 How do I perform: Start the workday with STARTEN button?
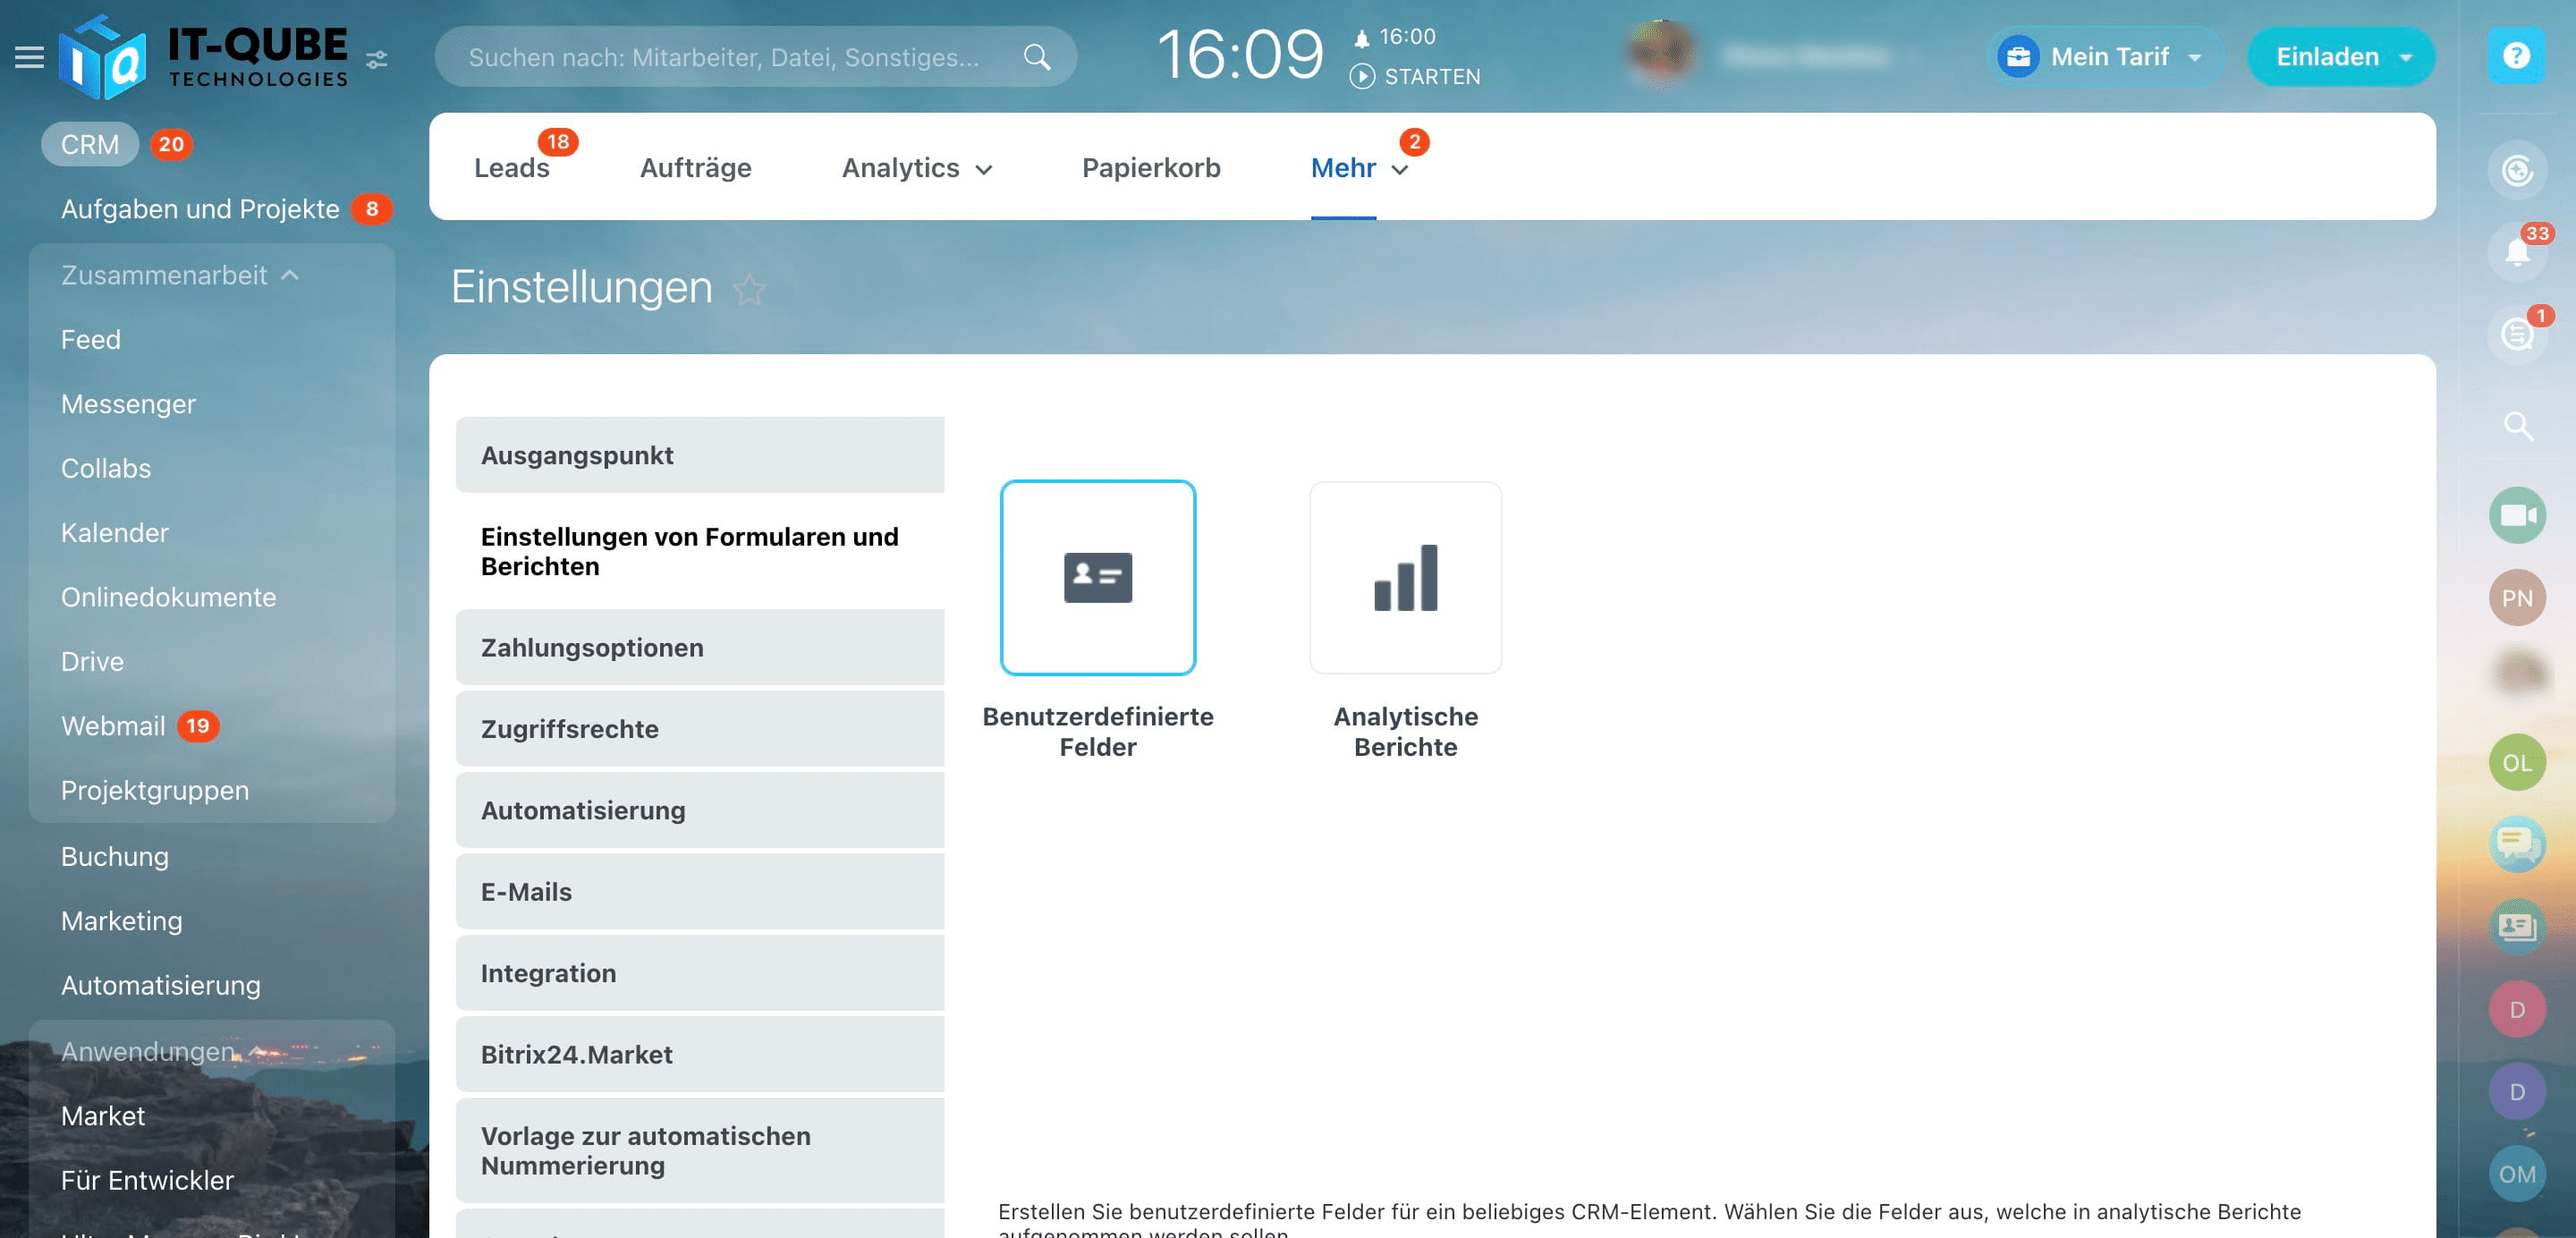click(1415, 77)
